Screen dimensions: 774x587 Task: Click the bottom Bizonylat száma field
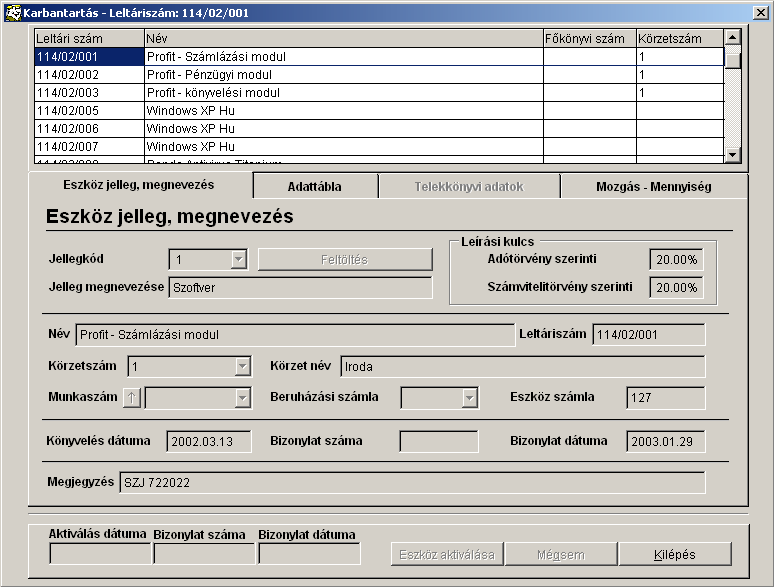[204, 553]
